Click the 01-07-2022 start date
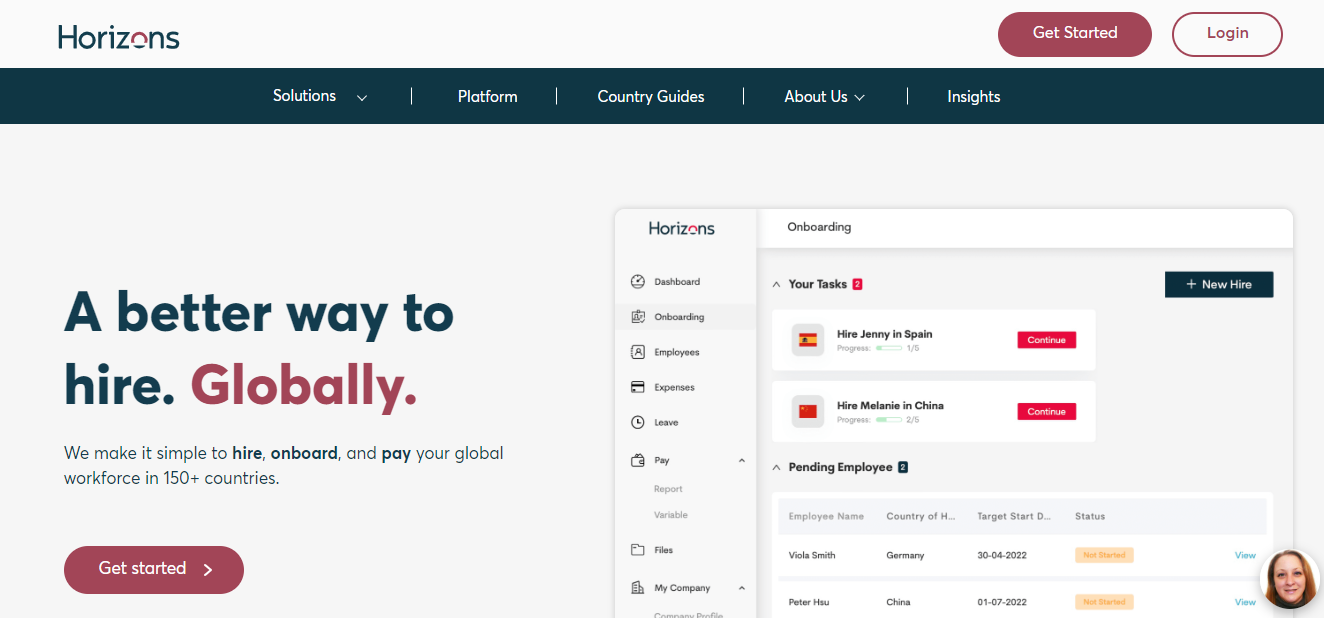The image size is (1324, 618). [x=1003, y=602]
